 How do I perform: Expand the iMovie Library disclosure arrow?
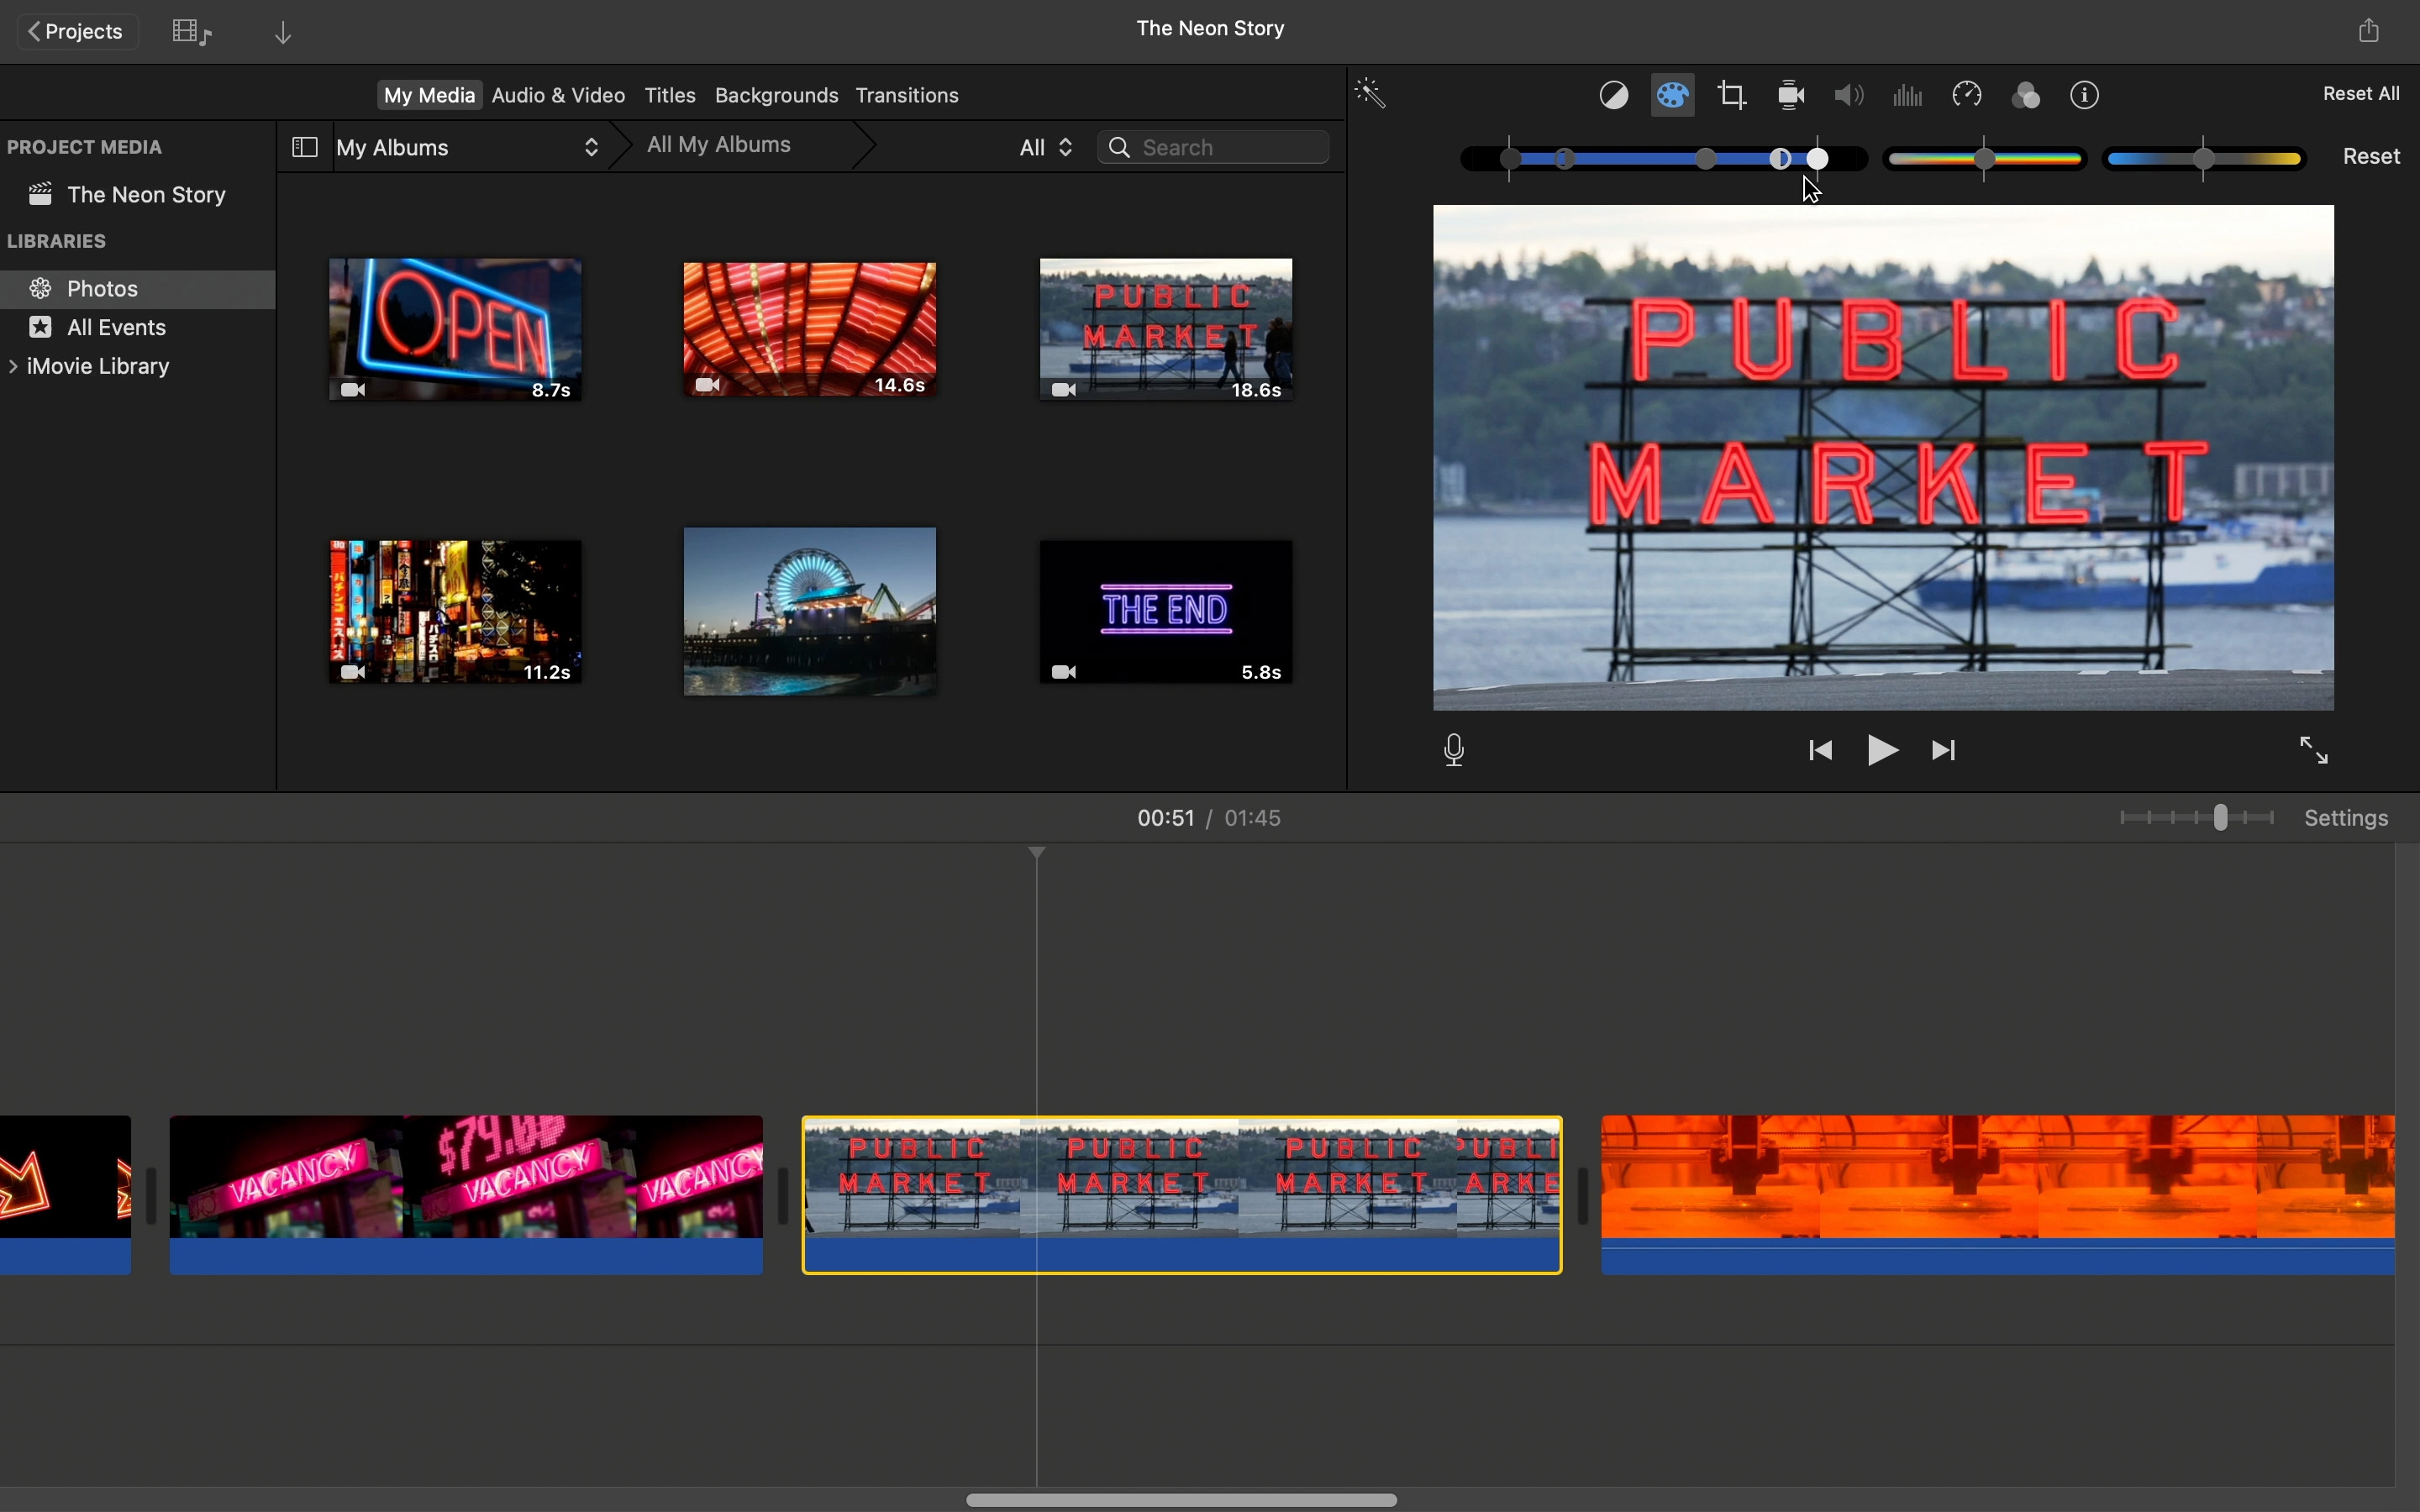(13, 367)
